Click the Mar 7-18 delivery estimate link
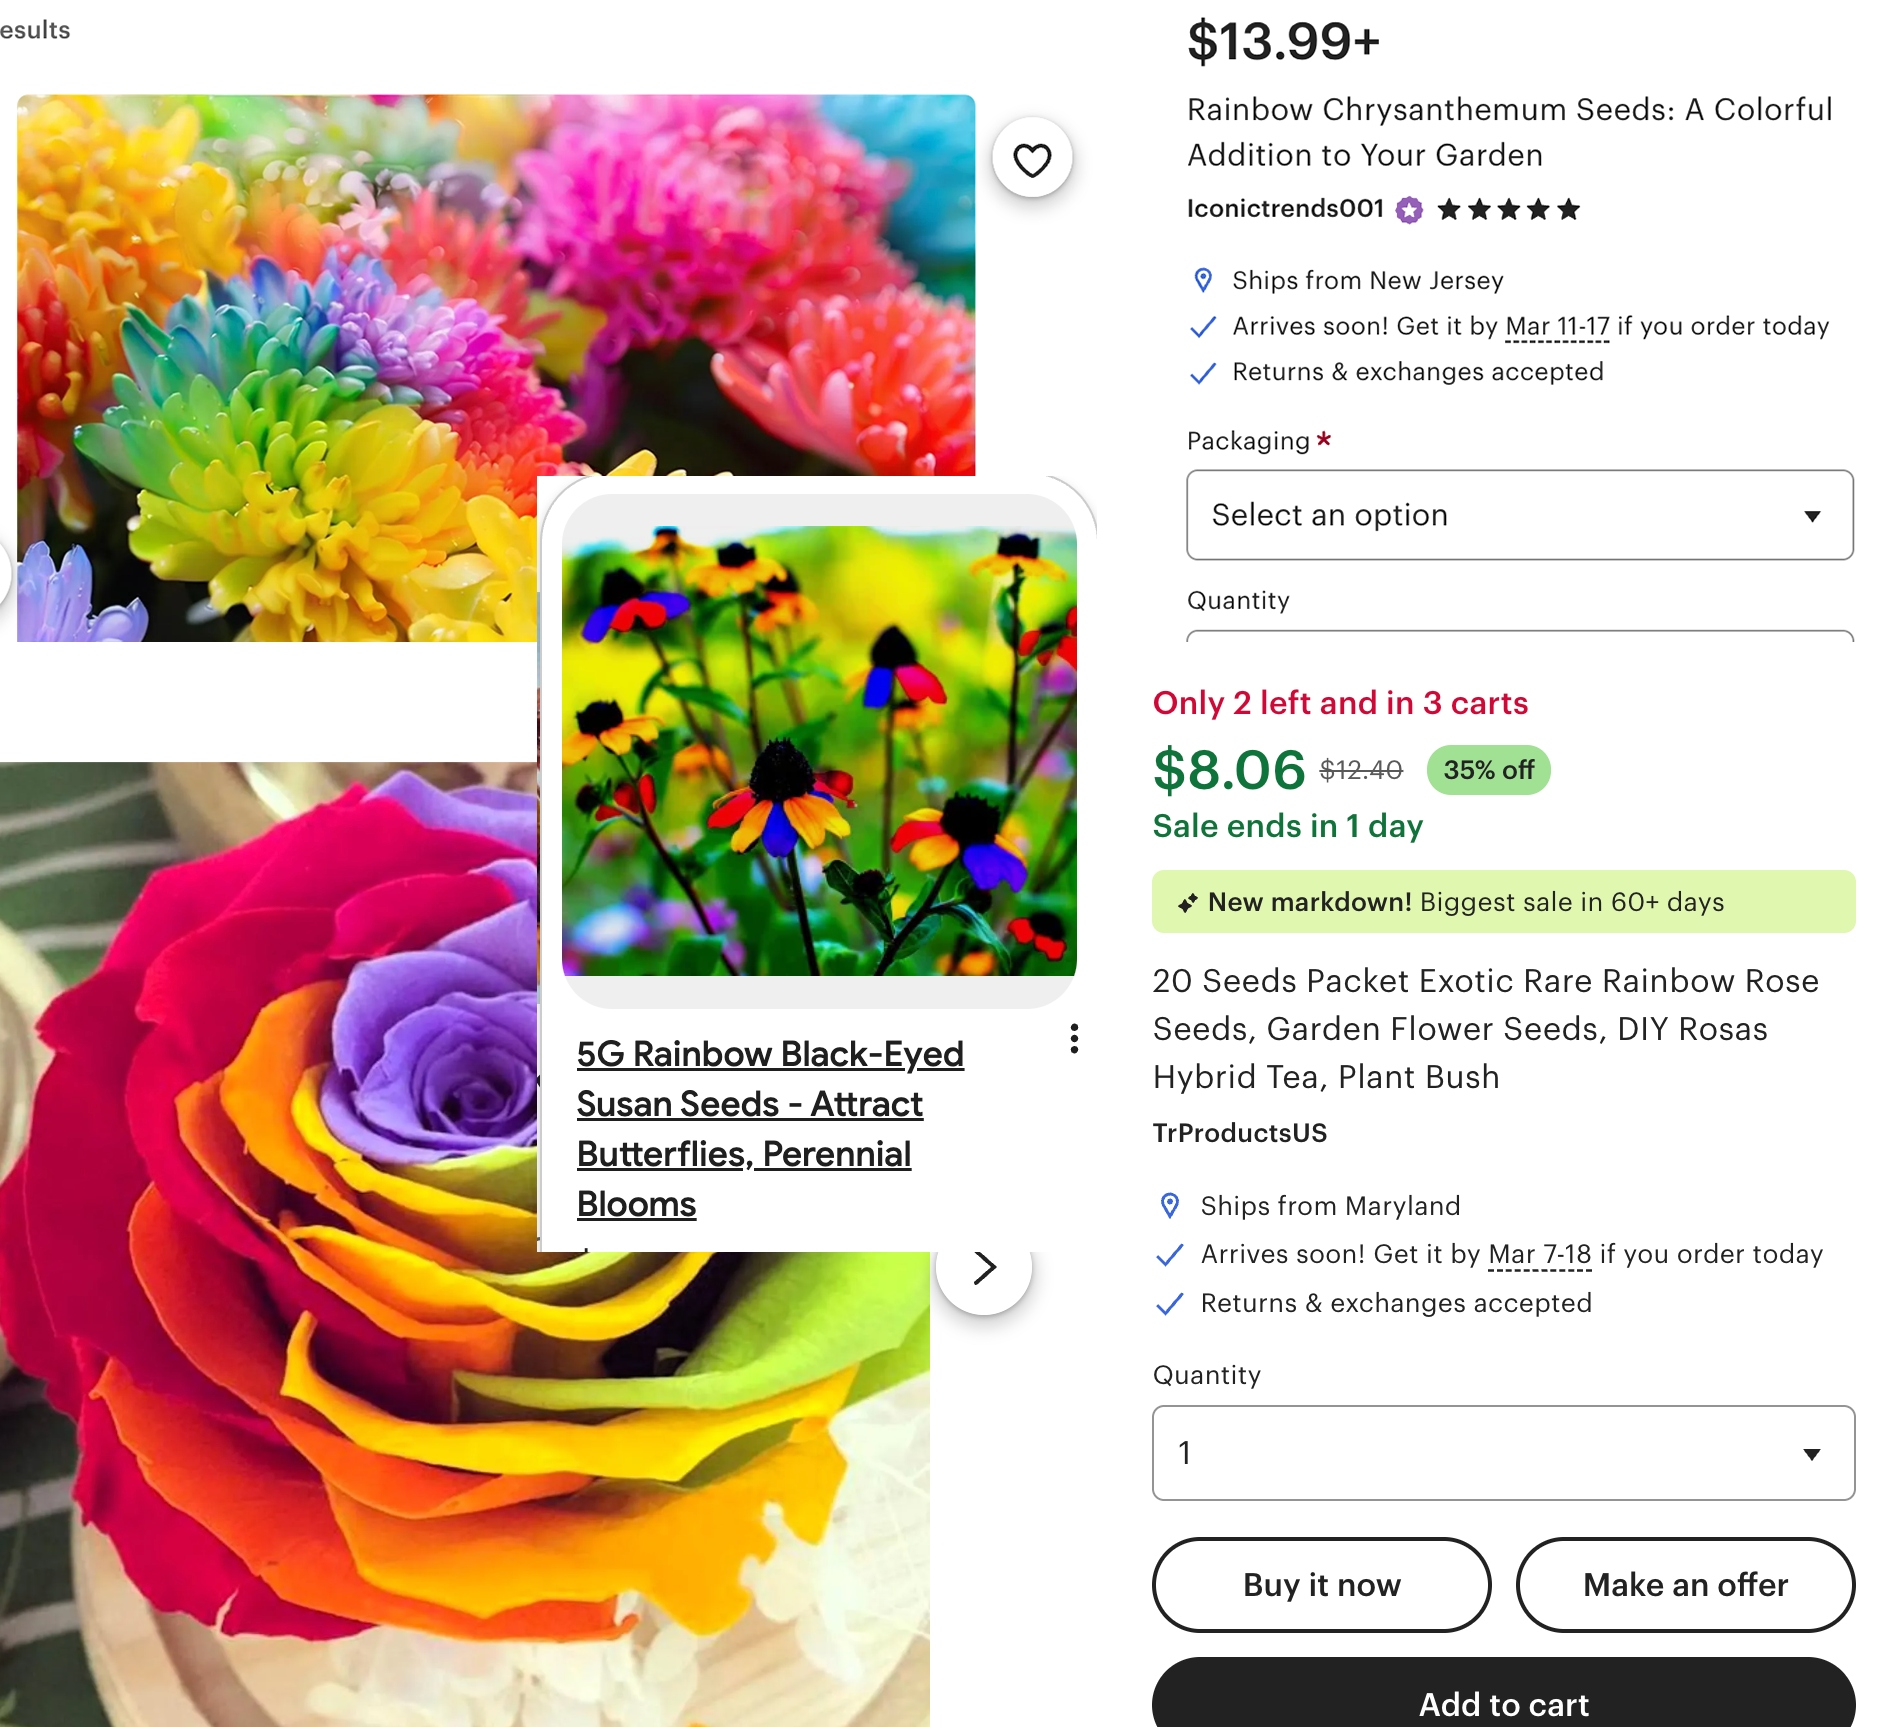This screenshot has height=1727, width=1898. pos(1539,1254)
